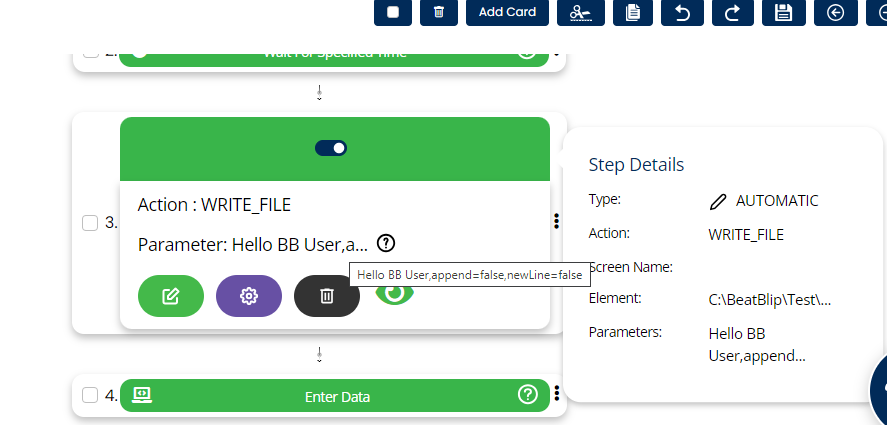Viewport: 887px width, 425px height.
Task: Check the checkbox for step 3
Action: point(90,223)
